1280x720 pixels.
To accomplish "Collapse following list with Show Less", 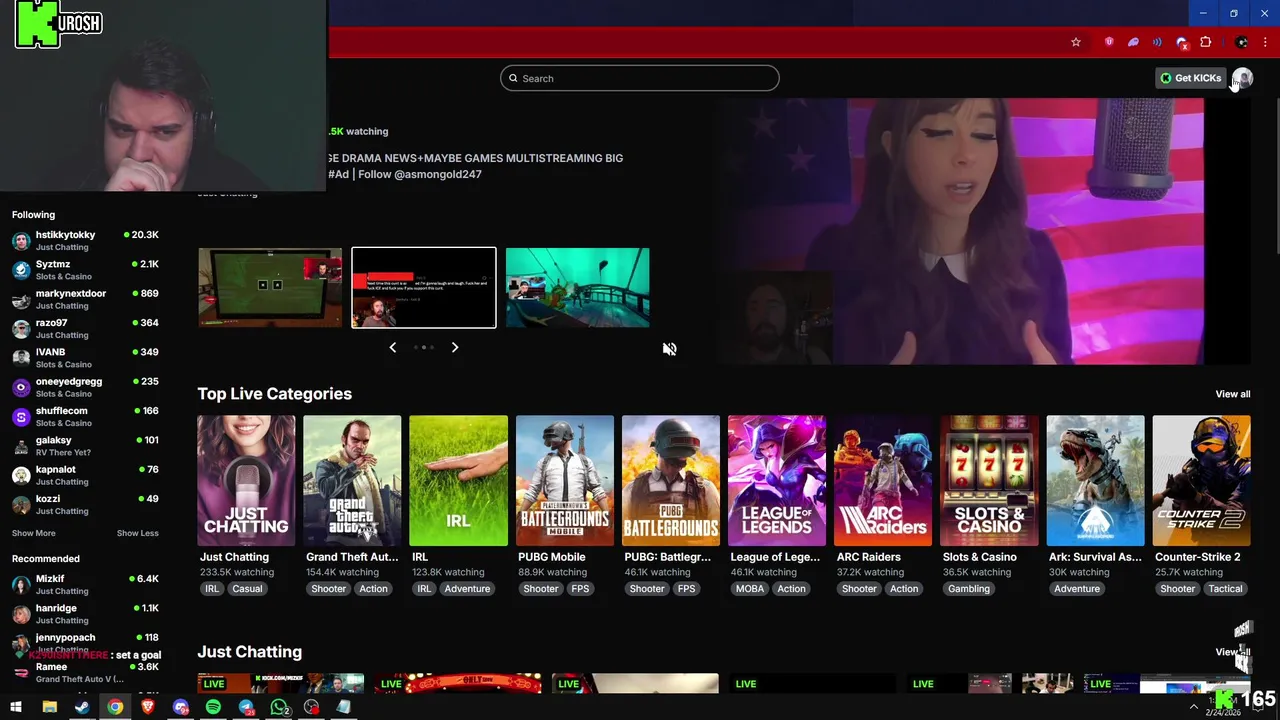I will [138, 533].
